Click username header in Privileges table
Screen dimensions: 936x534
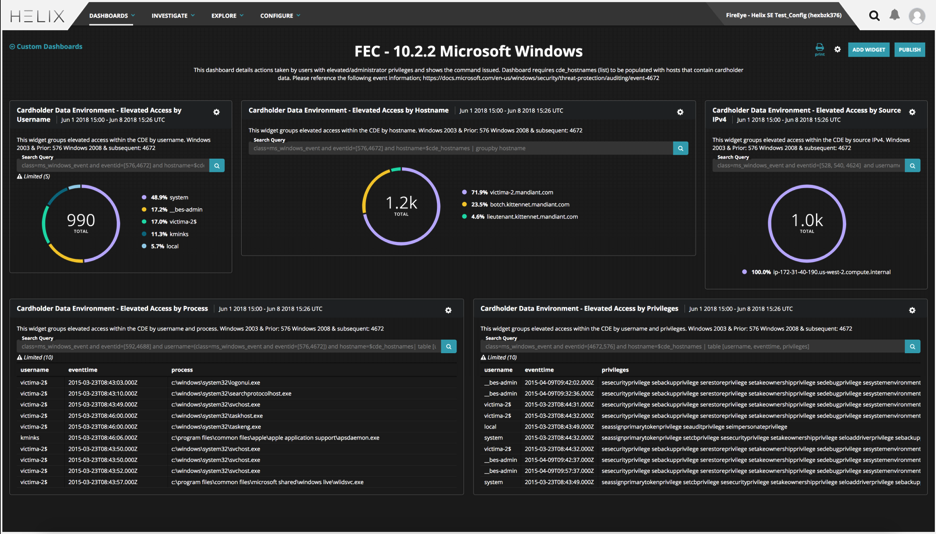[x=498, y=370]
